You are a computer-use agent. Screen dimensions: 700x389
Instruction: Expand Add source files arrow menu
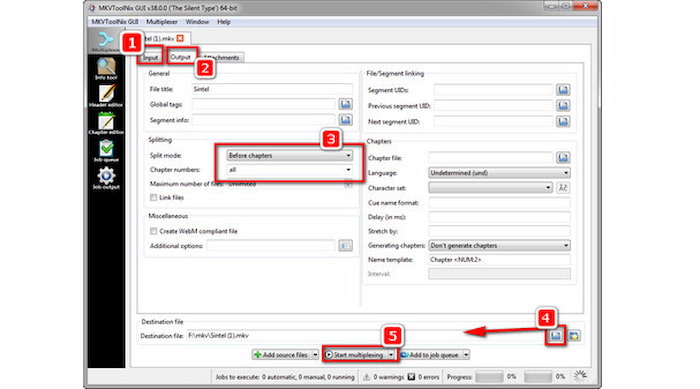315,355
